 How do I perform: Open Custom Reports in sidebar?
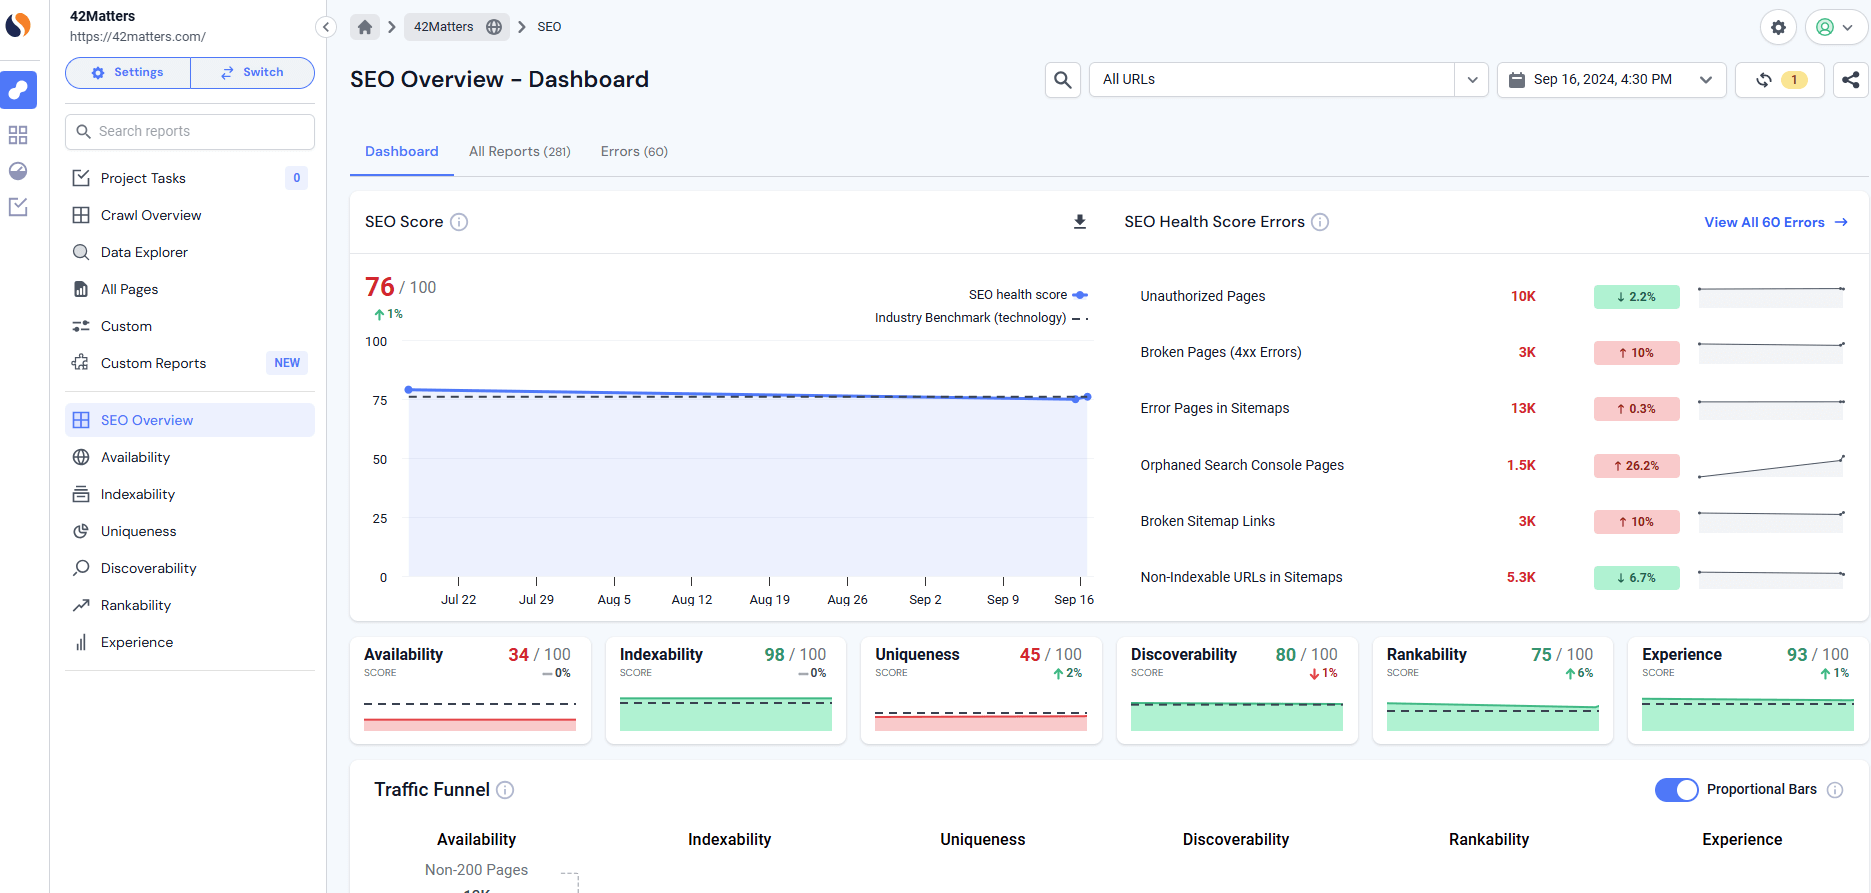pyautogui.click(x=190, y=363)
